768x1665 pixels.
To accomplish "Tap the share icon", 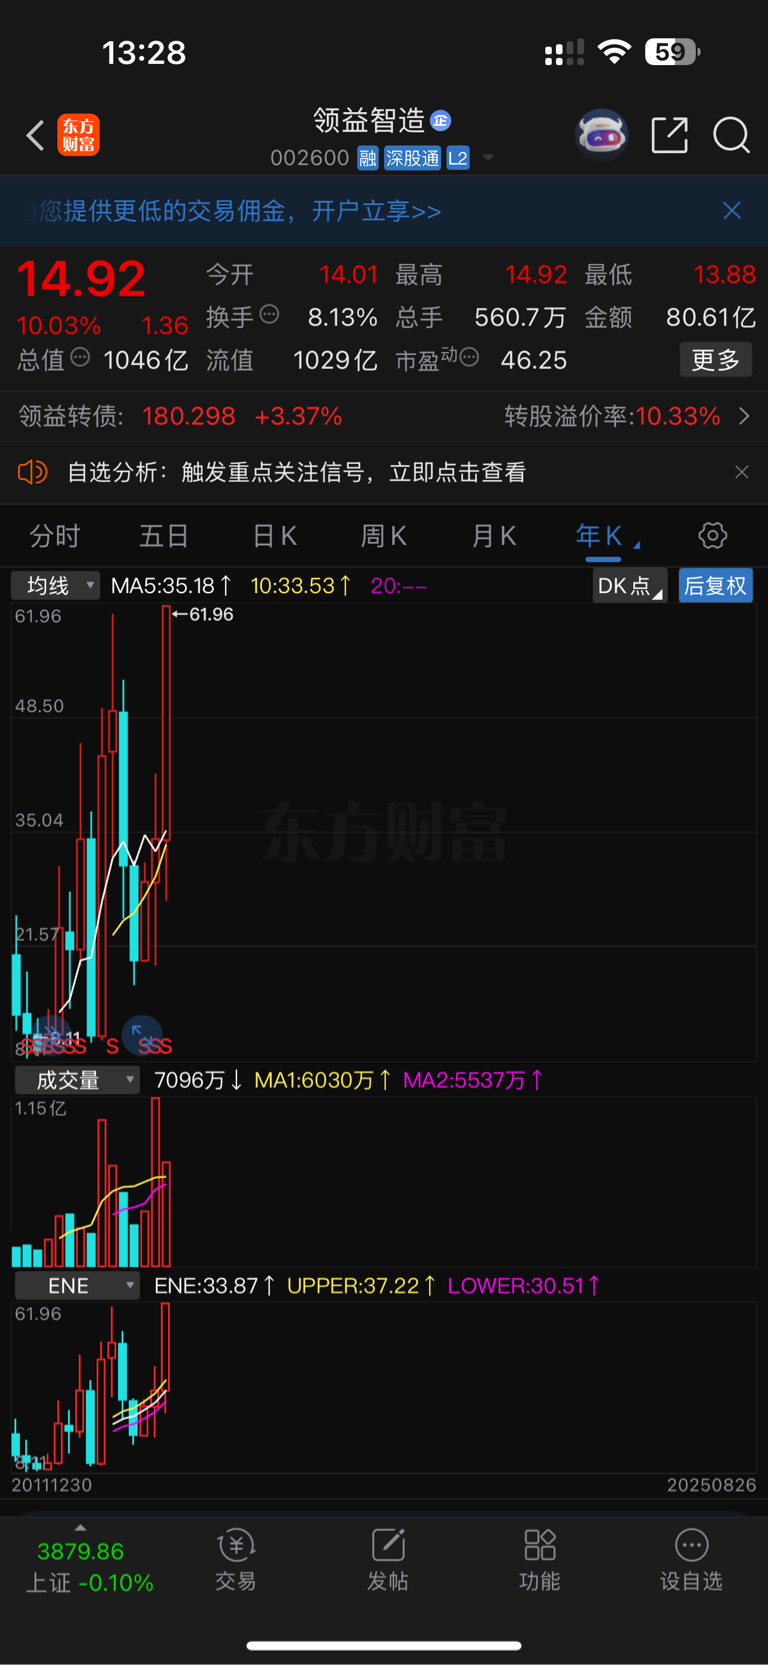I will click(x=669, y=135).
